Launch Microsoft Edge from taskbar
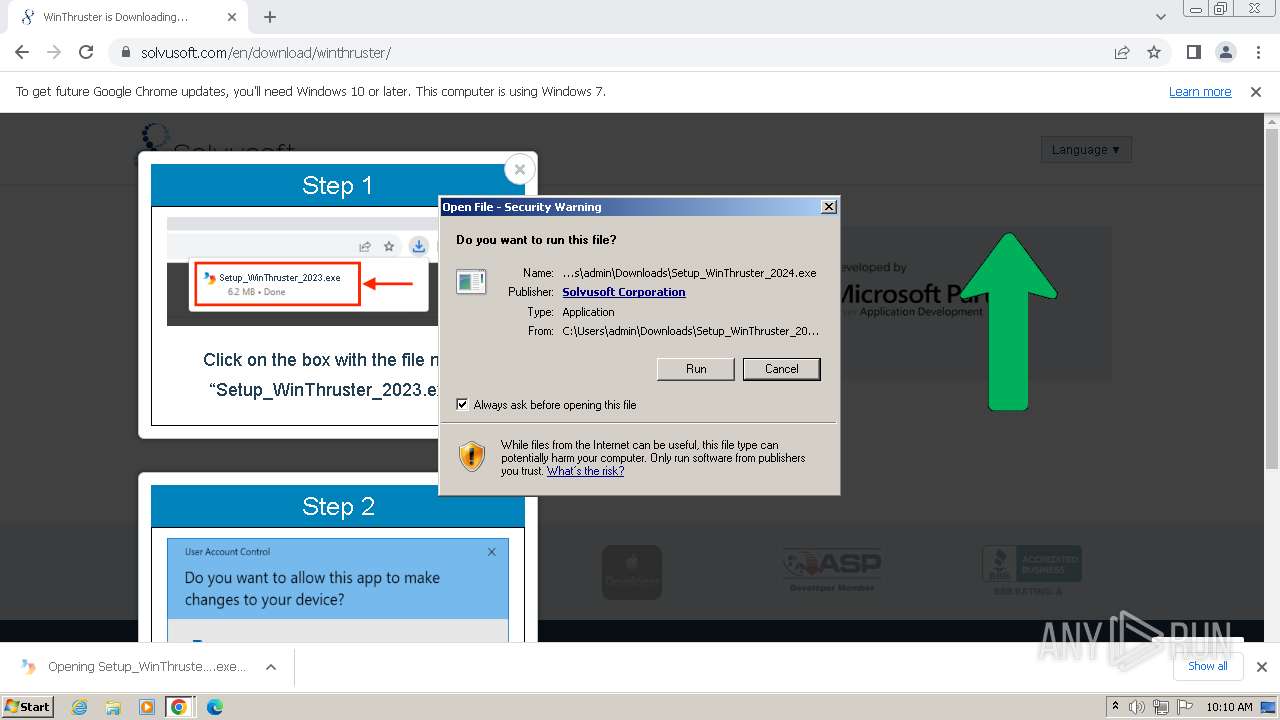Viewport: 1280px width, 720px height. [214, 707]
